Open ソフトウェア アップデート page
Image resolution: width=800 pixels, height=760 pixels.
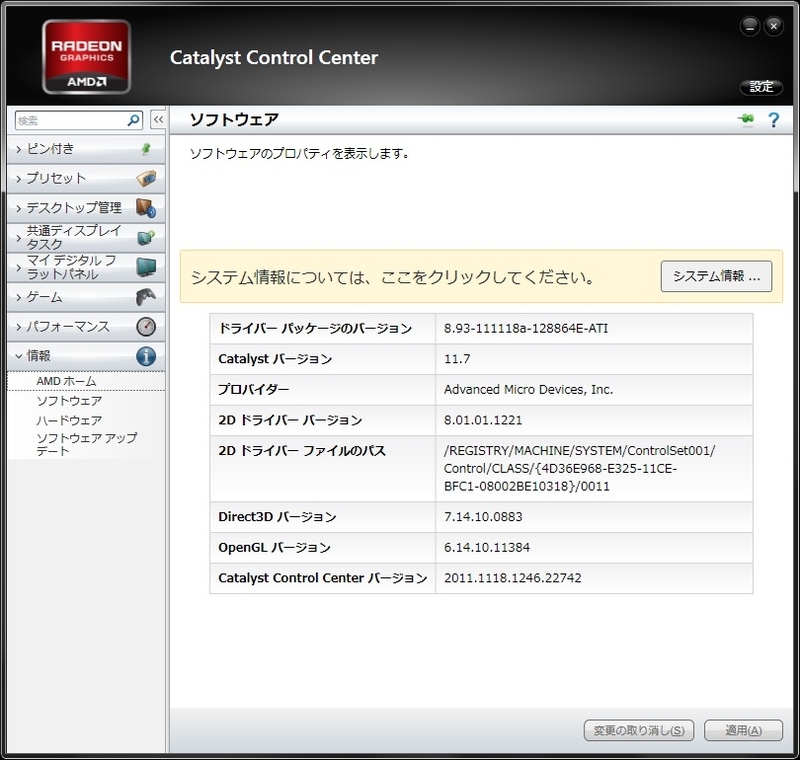(86, 444)
